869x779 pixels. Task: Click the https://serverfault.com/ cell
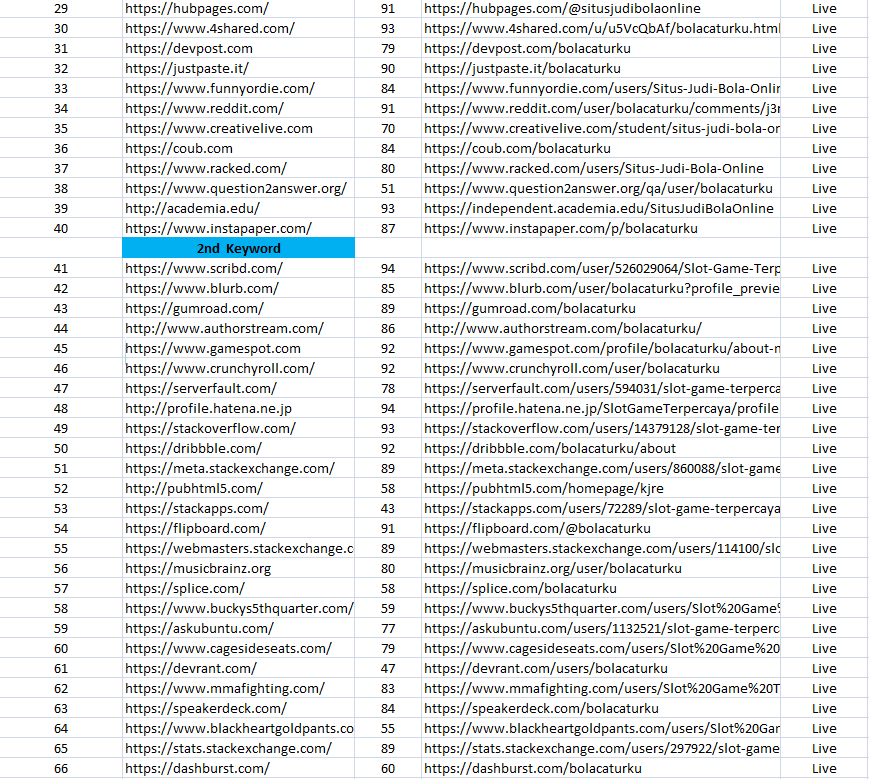238,388
